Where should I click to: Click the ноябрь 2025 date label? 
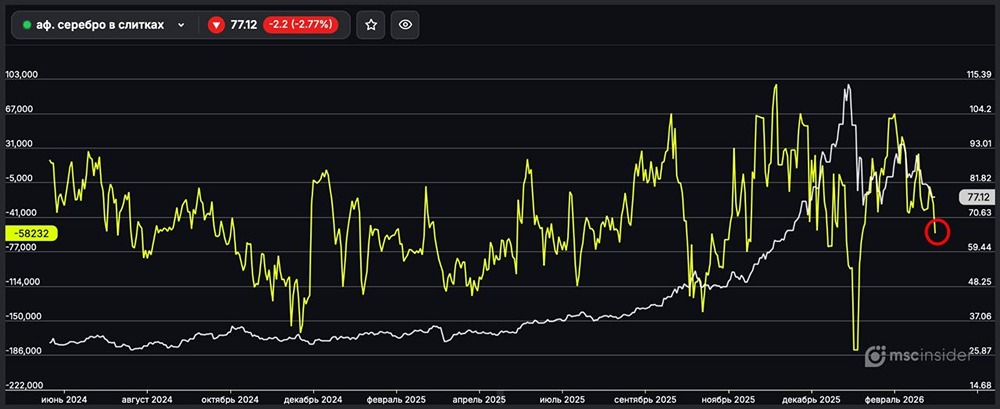click(x=730, y=400)
